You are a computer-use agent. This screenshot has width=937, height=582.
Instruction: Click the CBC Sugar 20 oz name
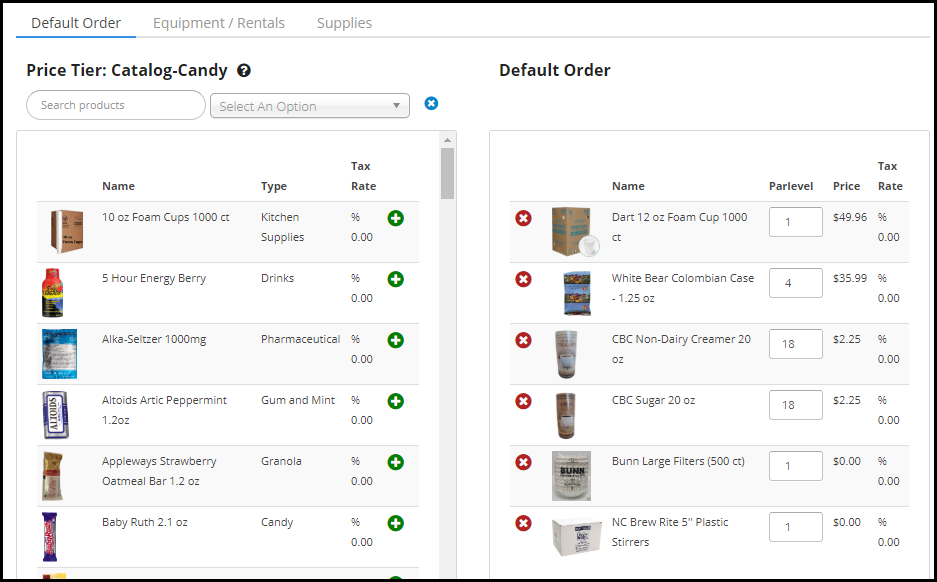(x=654, y=400)
